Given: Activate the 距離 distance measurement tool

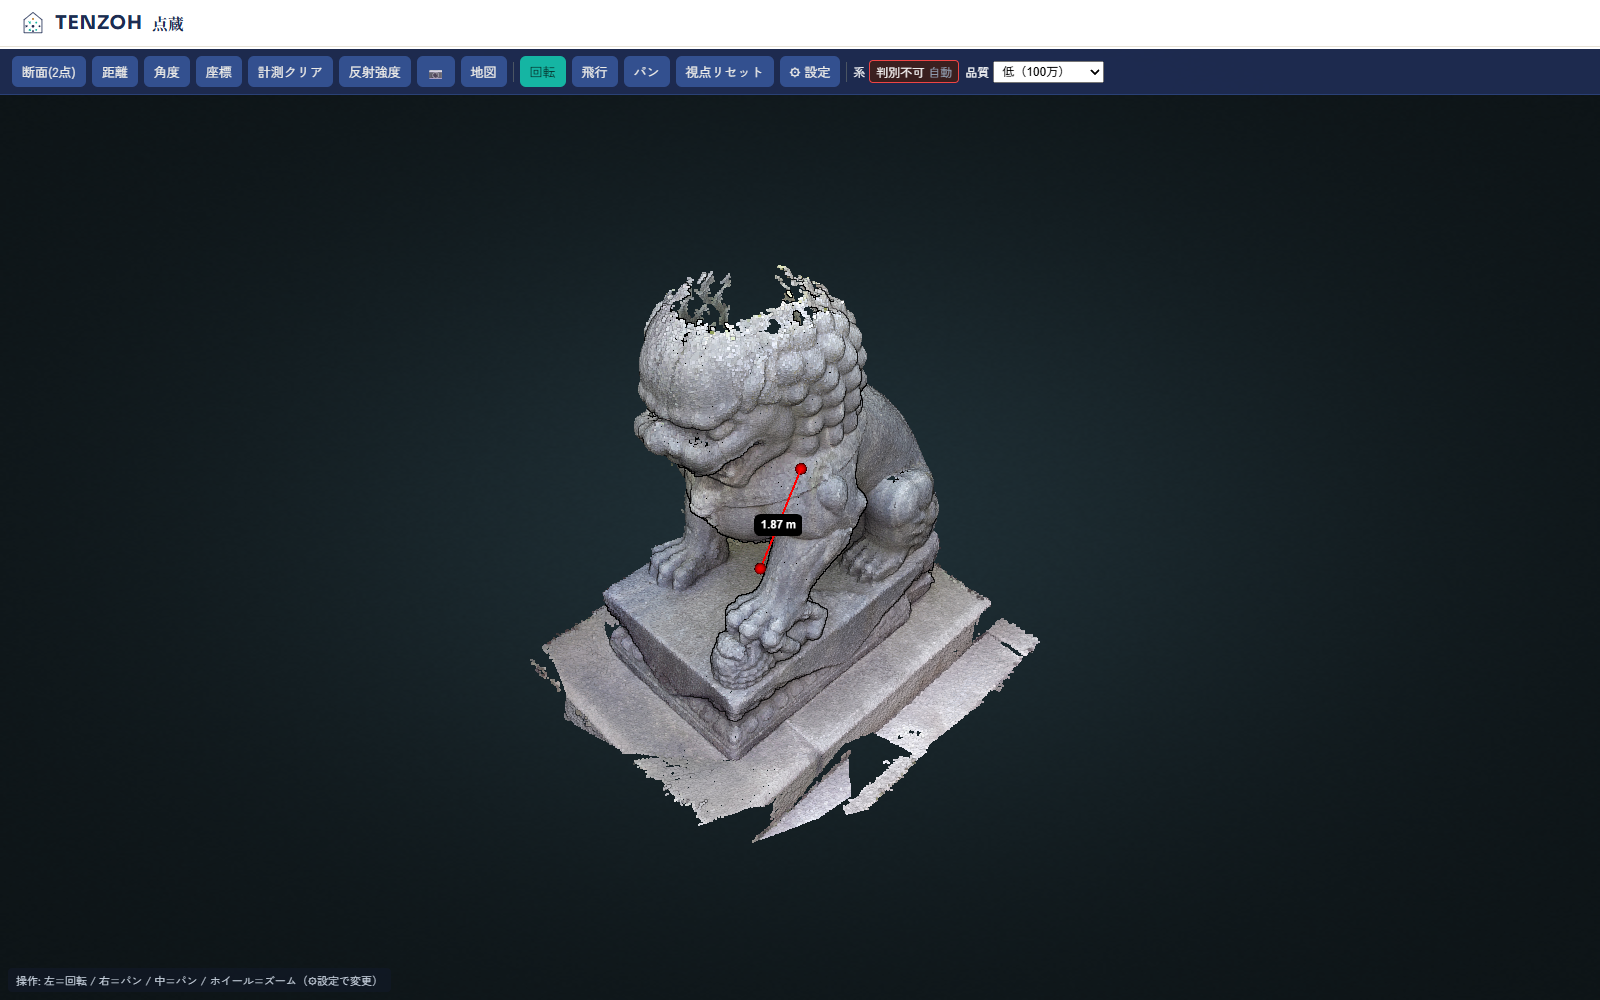Looking at the screenshot, I should 115,72.
